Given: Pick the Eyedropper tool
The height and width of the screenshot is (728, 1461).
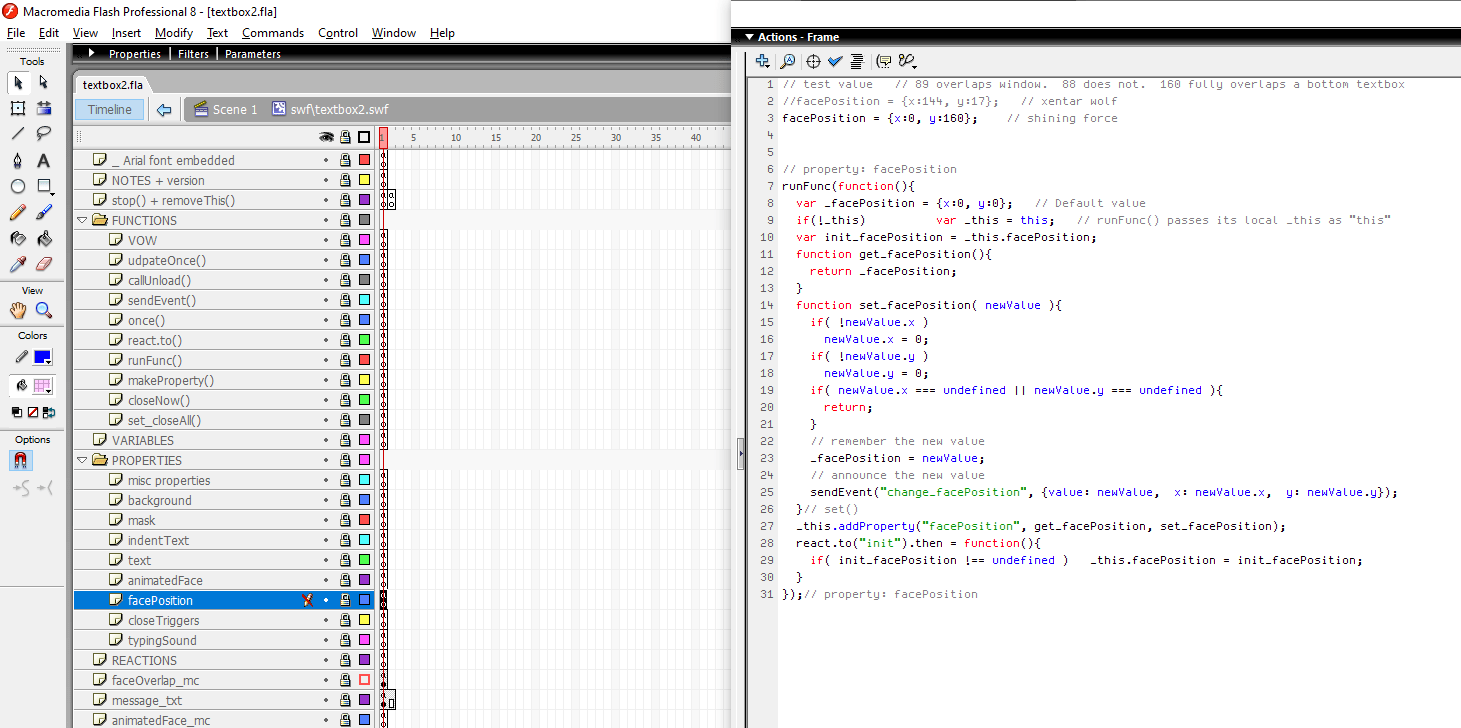Looking at the screenshot, I should (18, 264).
